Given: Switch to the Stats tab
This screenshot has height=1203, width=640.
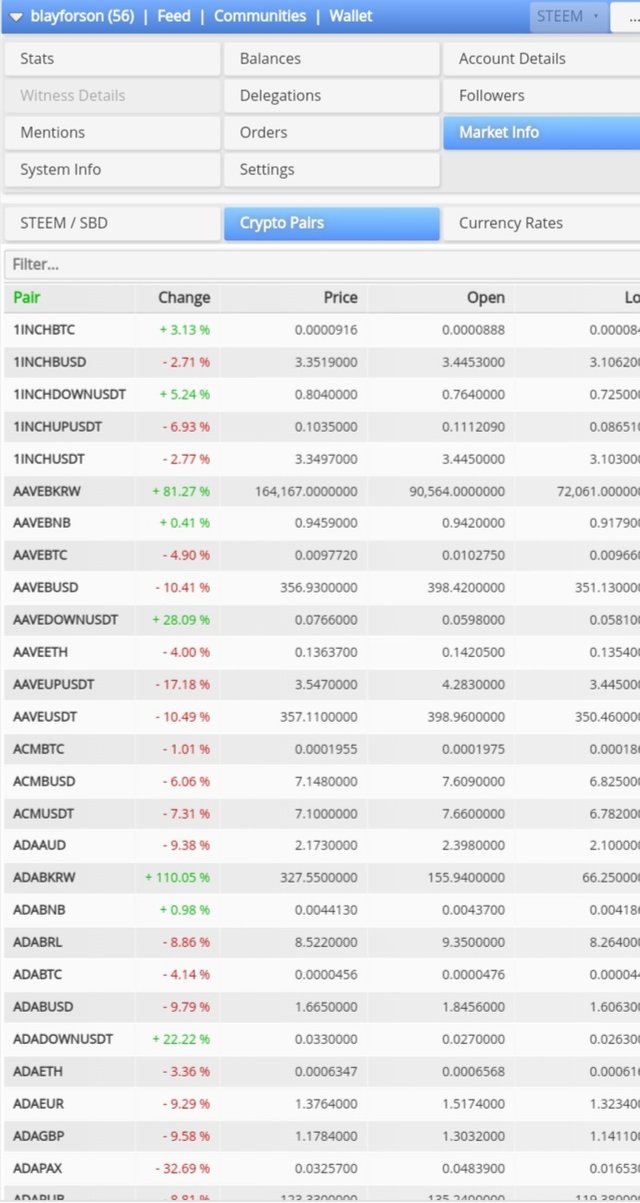Looking at the screenshot, I should coord(111,59).
